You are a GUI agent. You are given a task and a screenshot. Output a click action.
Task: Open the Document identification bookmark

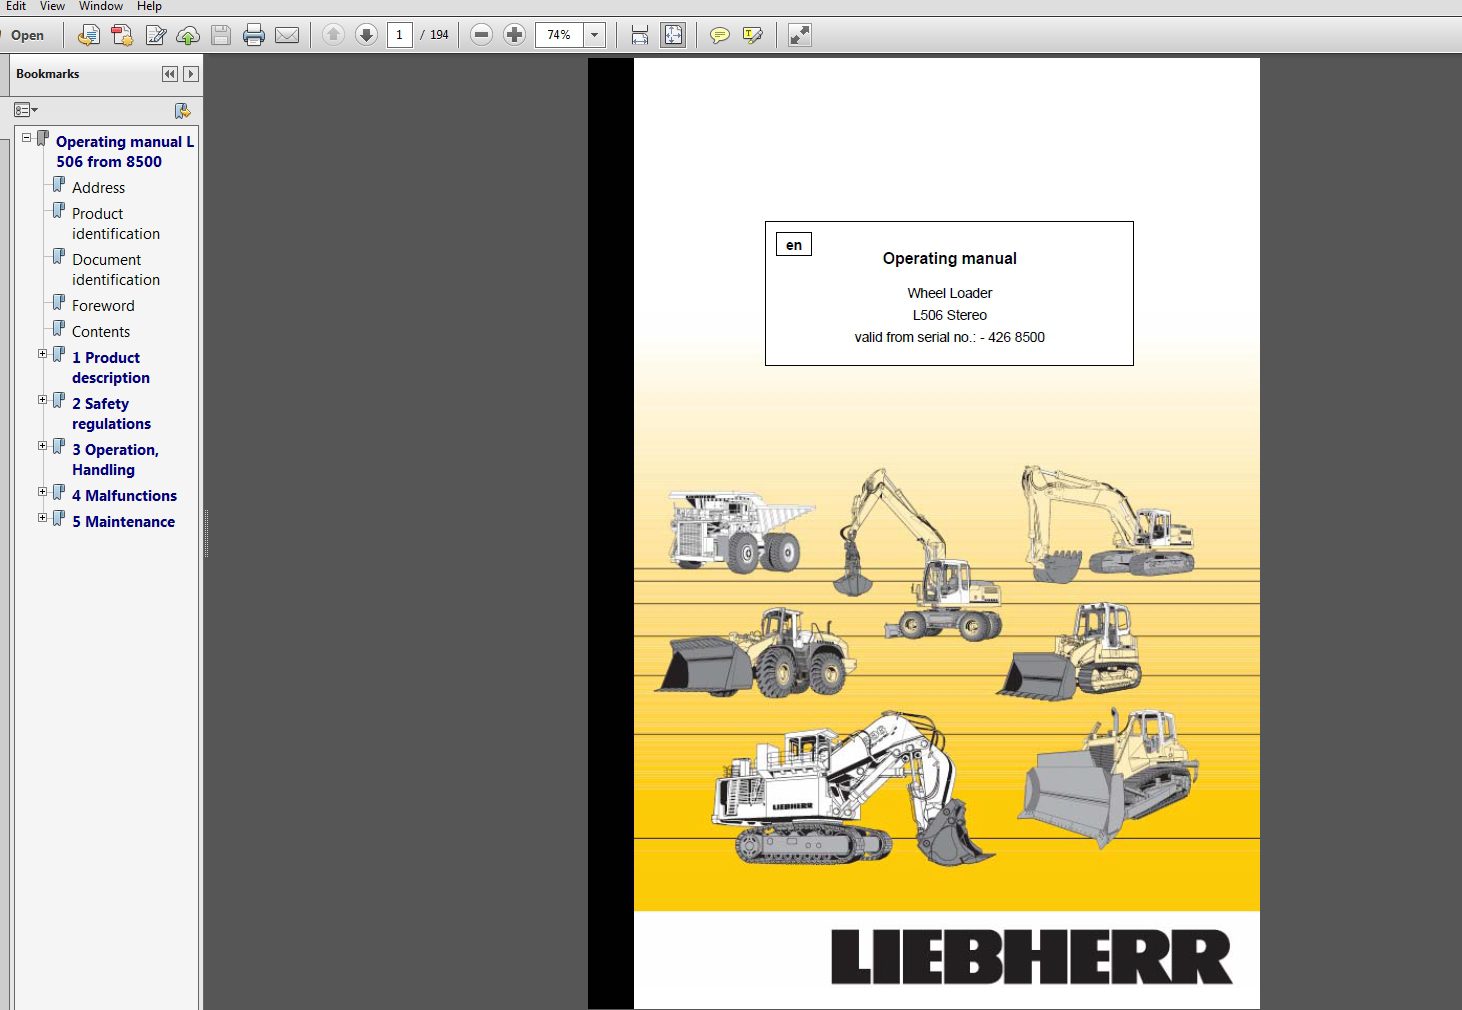coord(116,270)
